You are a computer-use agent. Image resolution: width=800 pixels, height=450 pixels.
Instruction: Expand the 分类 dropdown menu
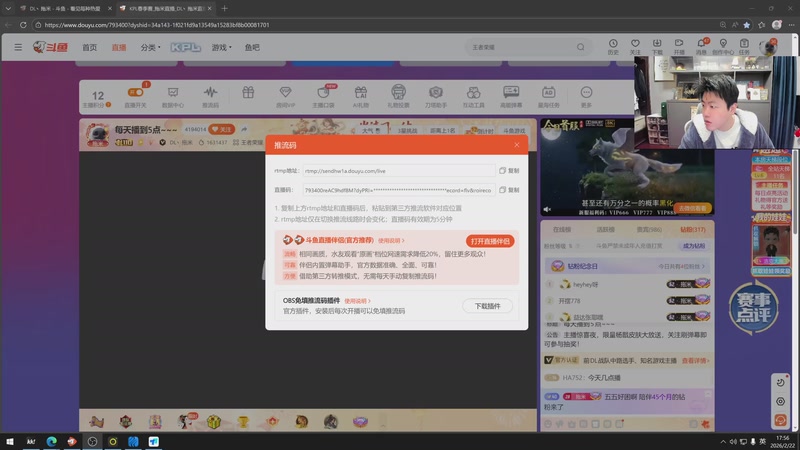(150, 47)
